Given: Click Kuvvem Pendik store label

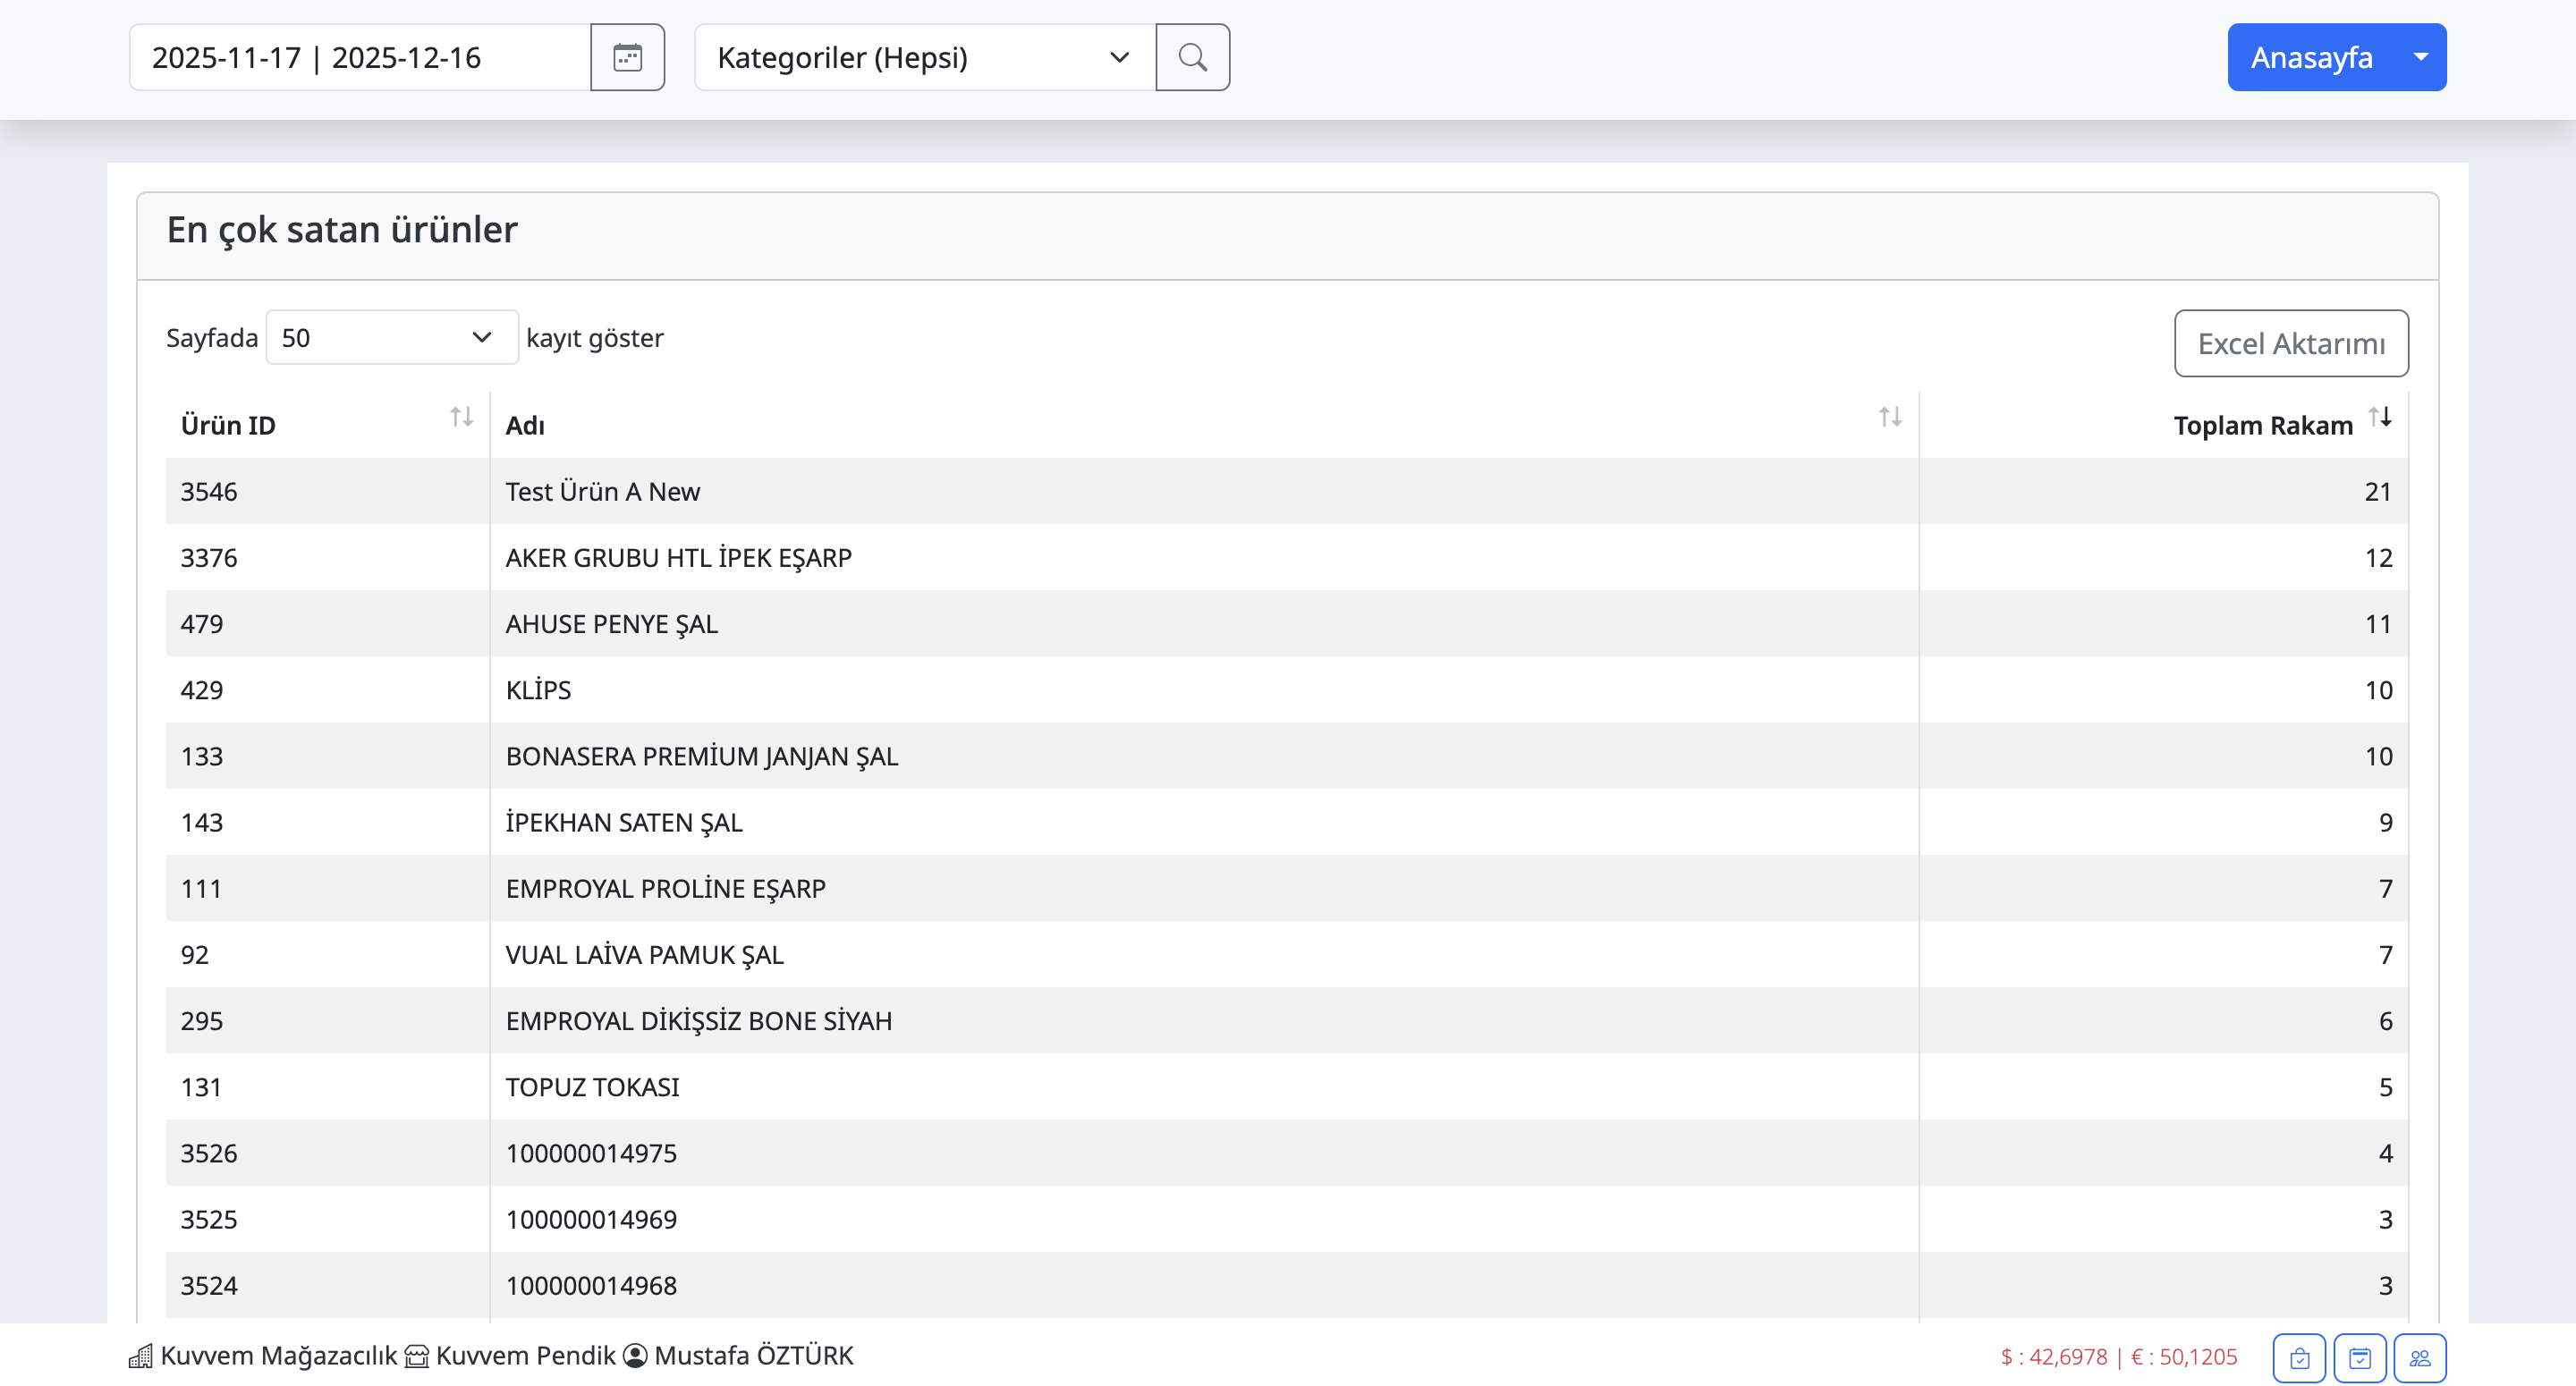Looking at the screenshot, I should point(525,1355).
